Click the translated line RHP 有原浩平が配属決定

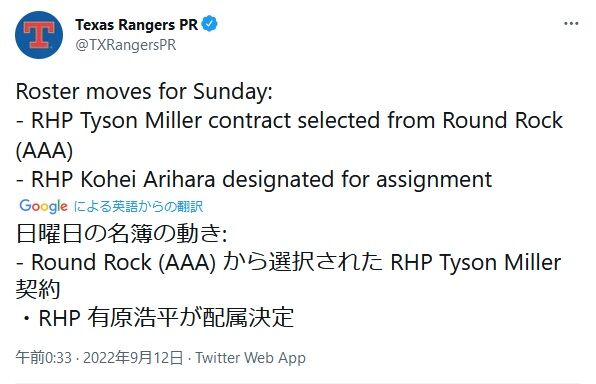pos(156,317)
